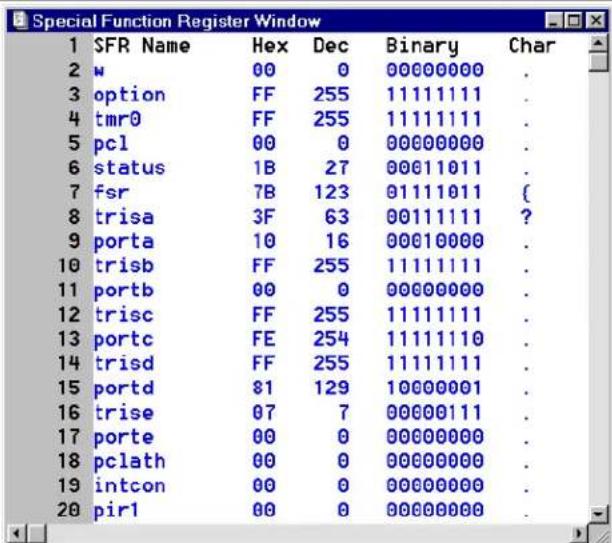Click portc hex value 'FE'
612x543 pixels.
(264, 339)
